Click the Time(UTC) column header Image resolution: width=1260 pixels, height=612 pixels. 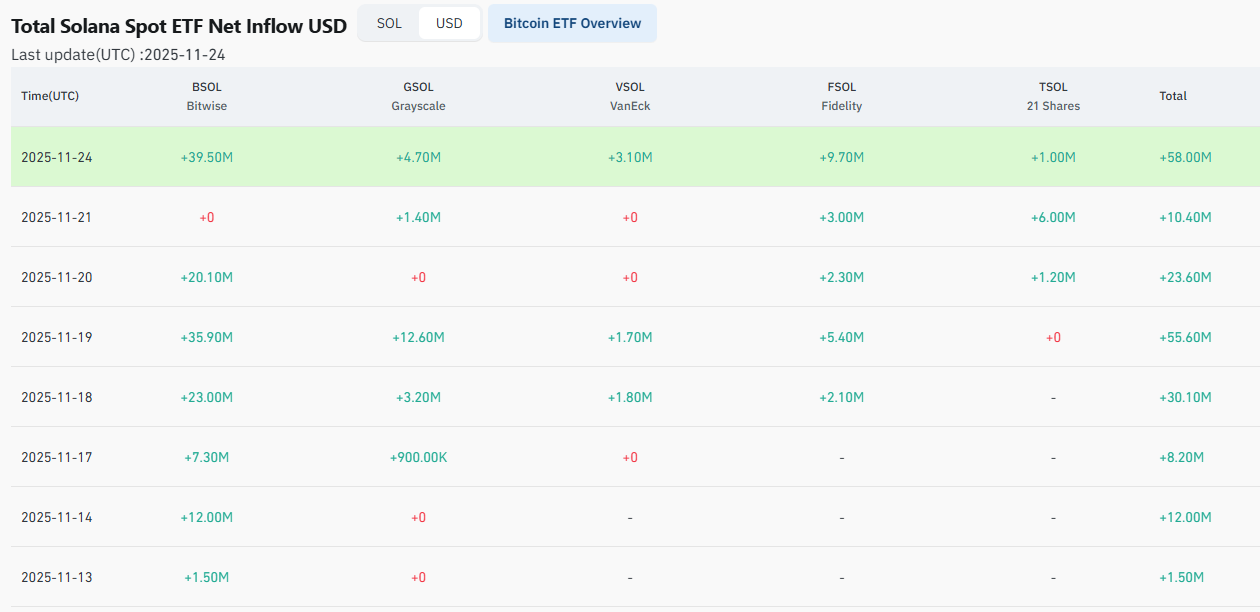click(50, 96)
